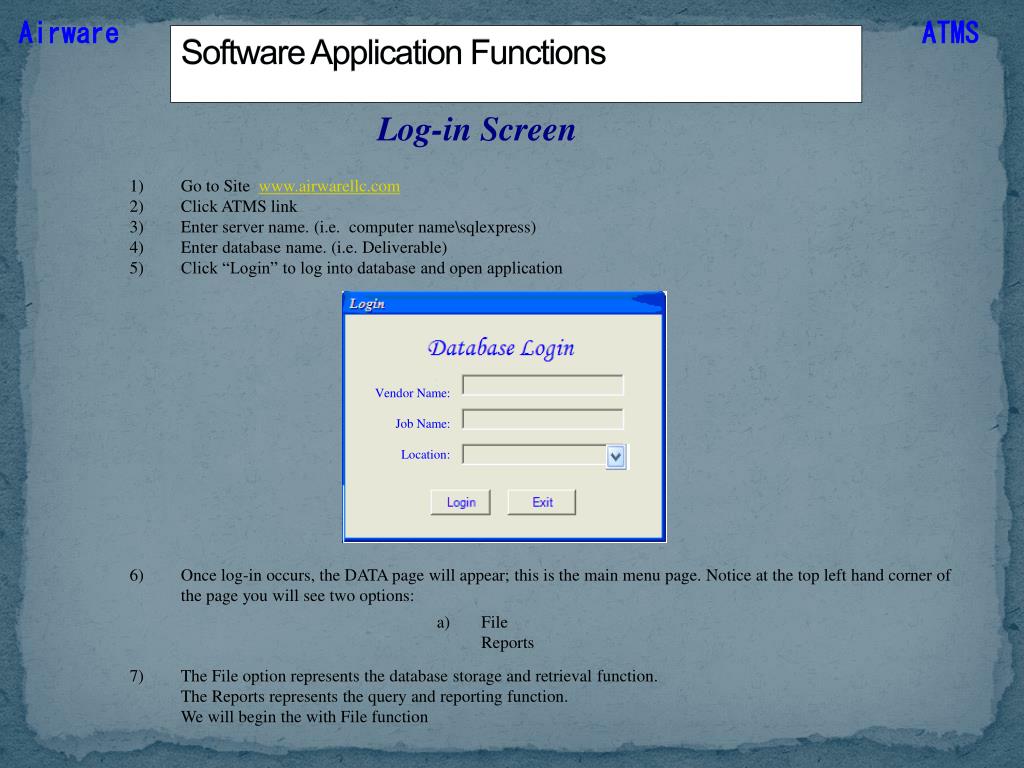
Task: Open the www.airwarellc.com link
Action: [x=329, y=186]
